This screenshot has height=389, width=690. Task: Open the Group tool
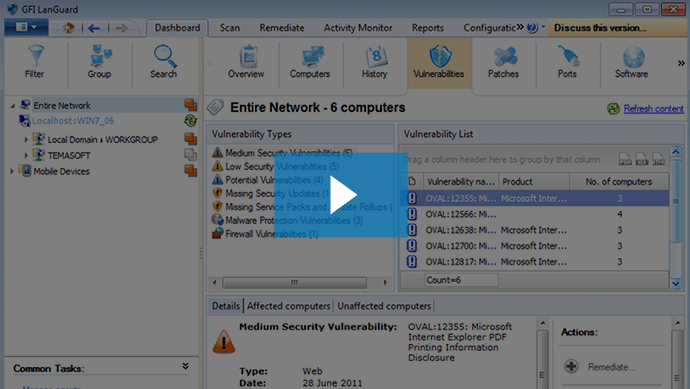99,62
